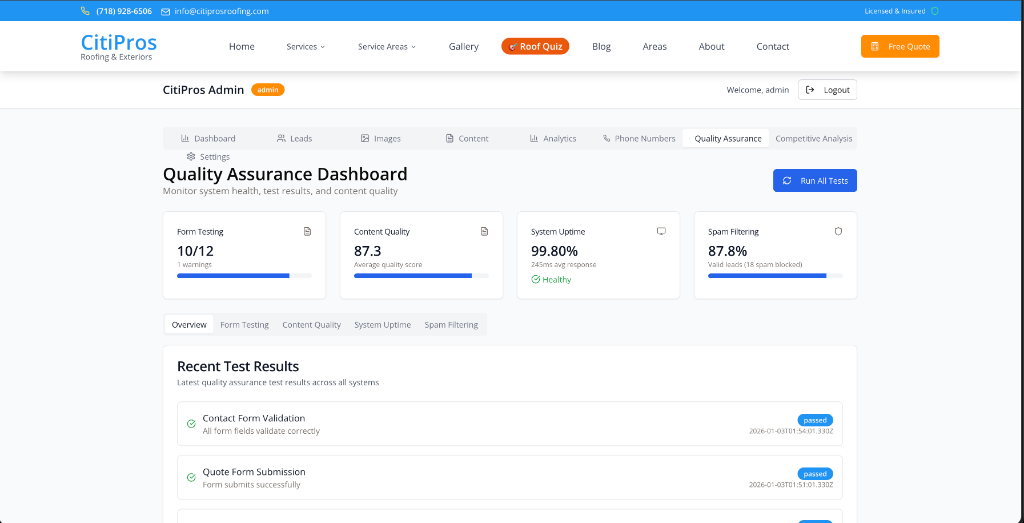
Task: Click the logout arrow icon
Action: (x=810, y=90)
